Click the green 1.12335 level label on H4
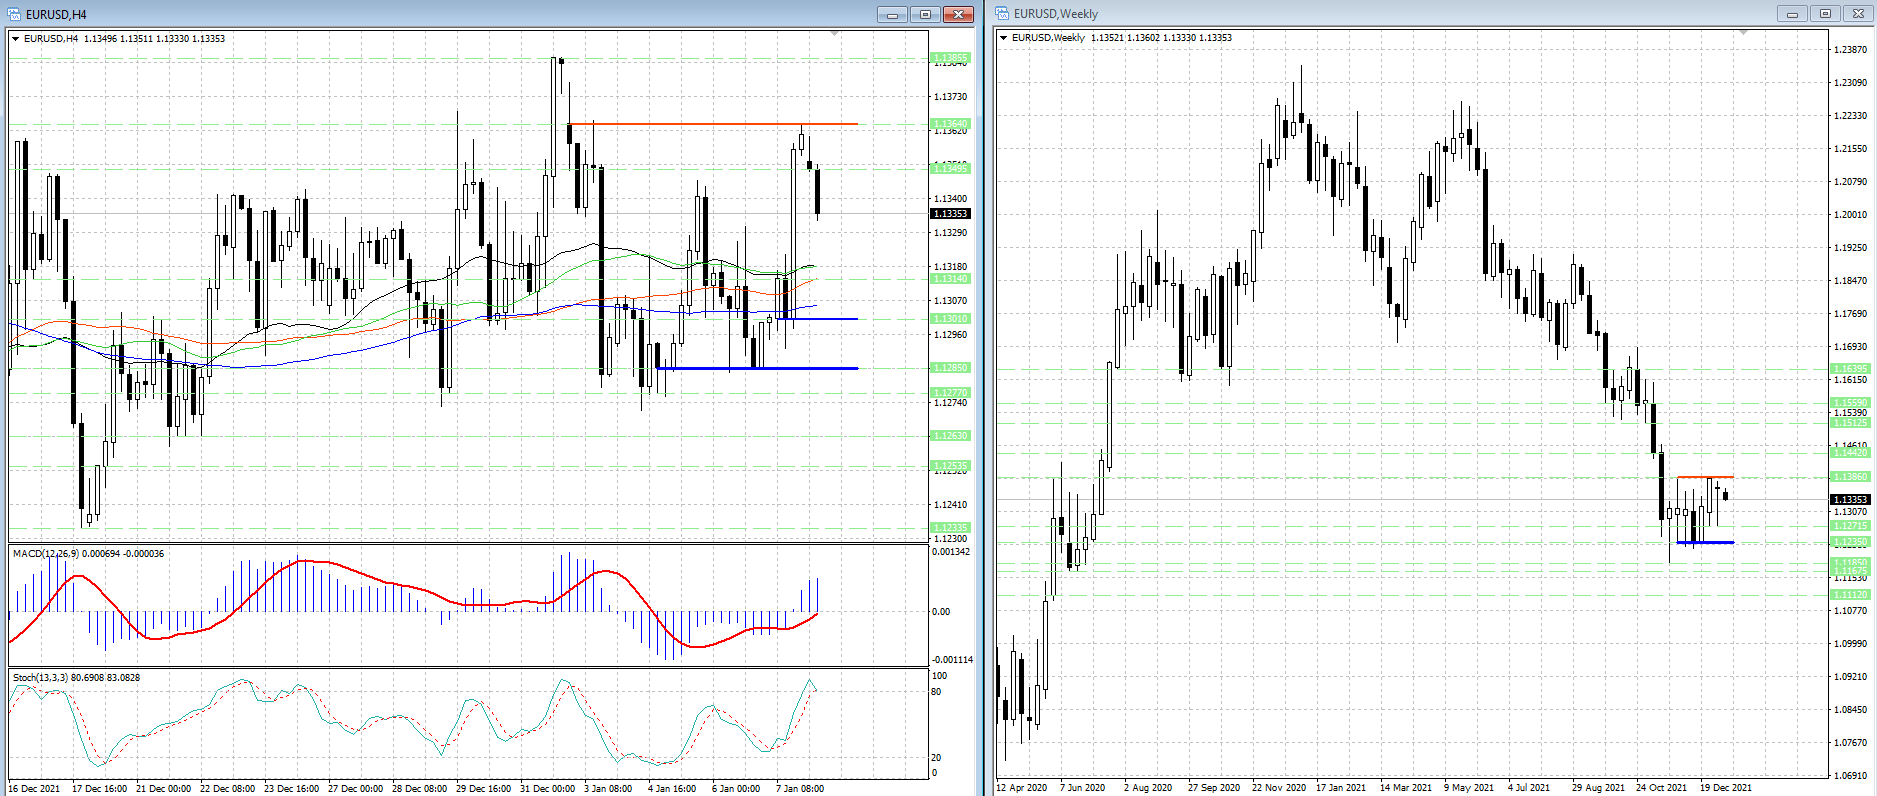 (x=950, y=528)
